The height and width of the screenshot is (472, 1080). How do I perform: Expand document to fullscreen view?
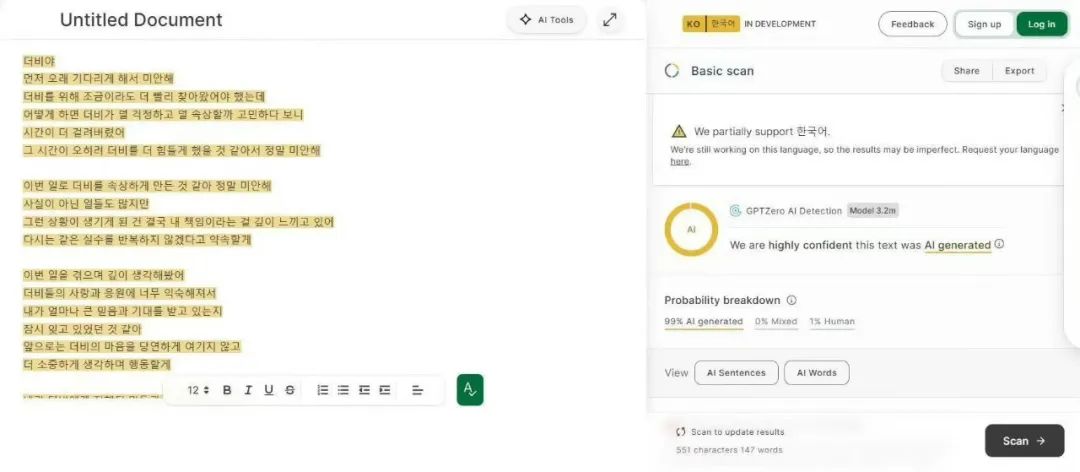[610, 20]
